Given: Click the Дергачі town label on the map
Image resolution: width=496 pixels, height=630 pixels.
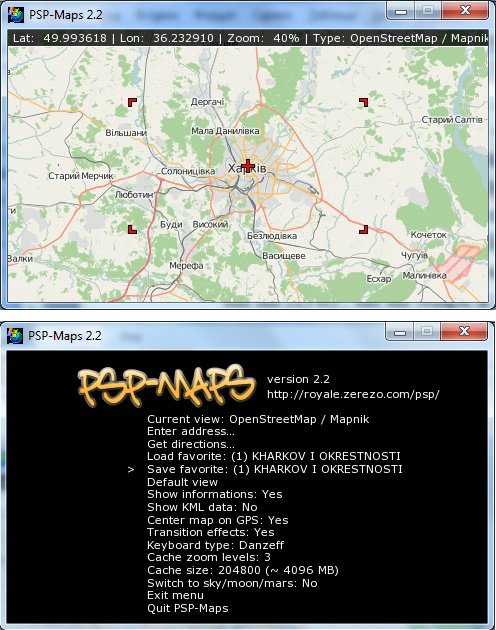Looking at the screenshot, I should tap(207, 102).
